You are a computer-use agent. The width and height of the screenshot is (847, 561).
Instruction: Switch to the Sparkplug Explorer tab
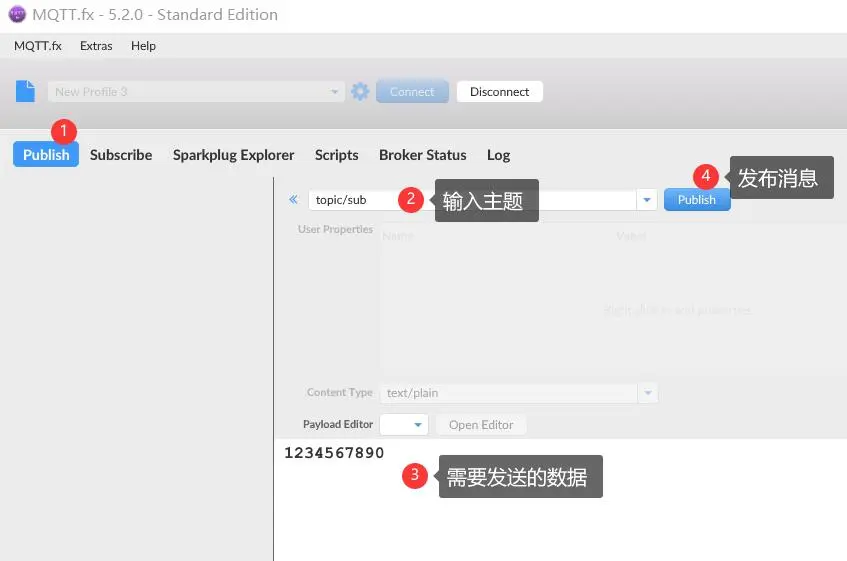pyautogui.click(x=233, y=155)
